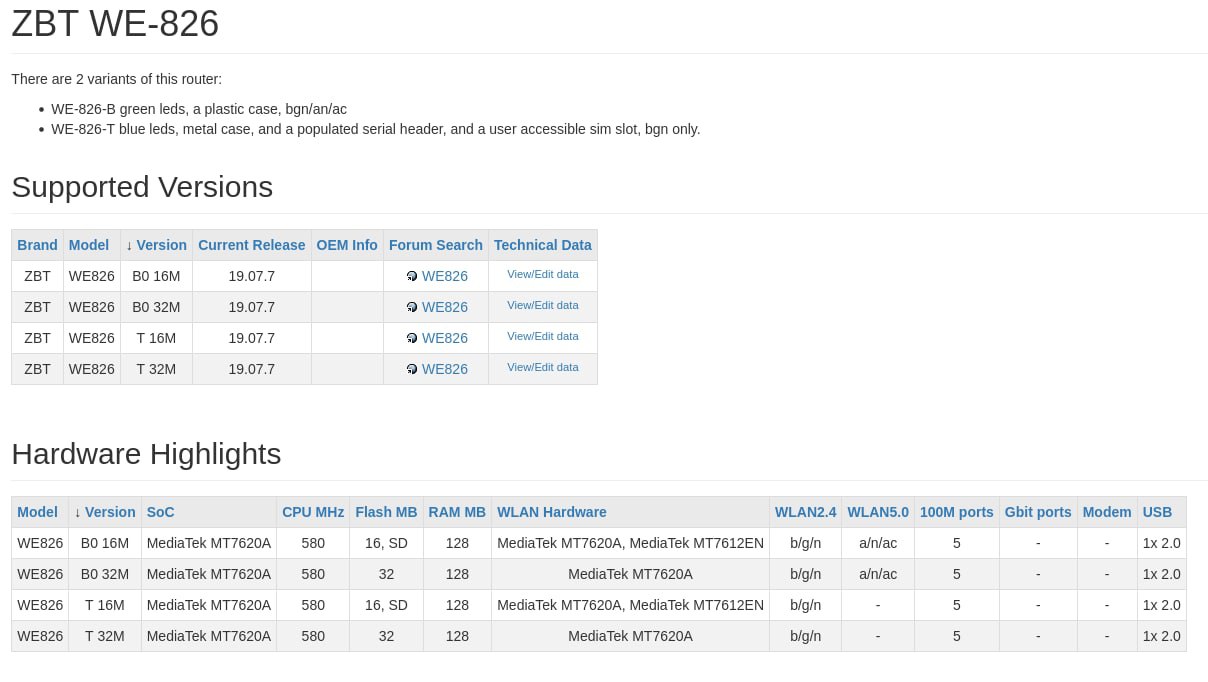
Task: Click '1x 2.0' USB cell in T 32M row
Action: pyautogui.click(x=1162, y=636)
